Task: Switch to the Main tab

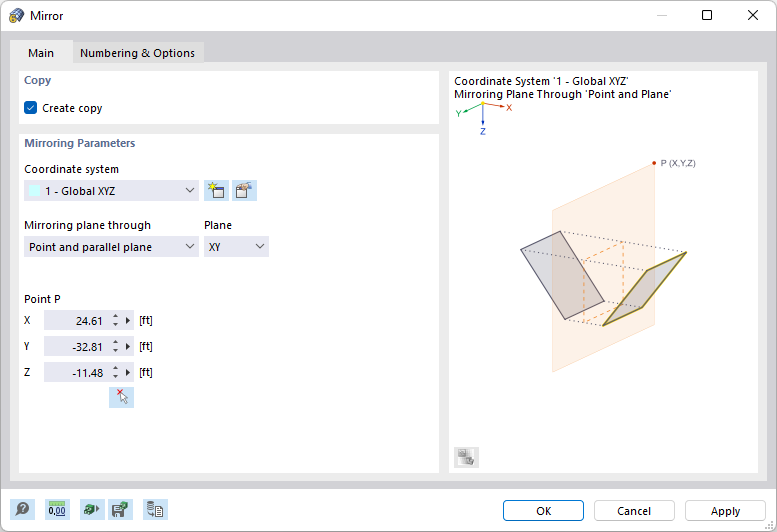Action: (x=41, y=53)
